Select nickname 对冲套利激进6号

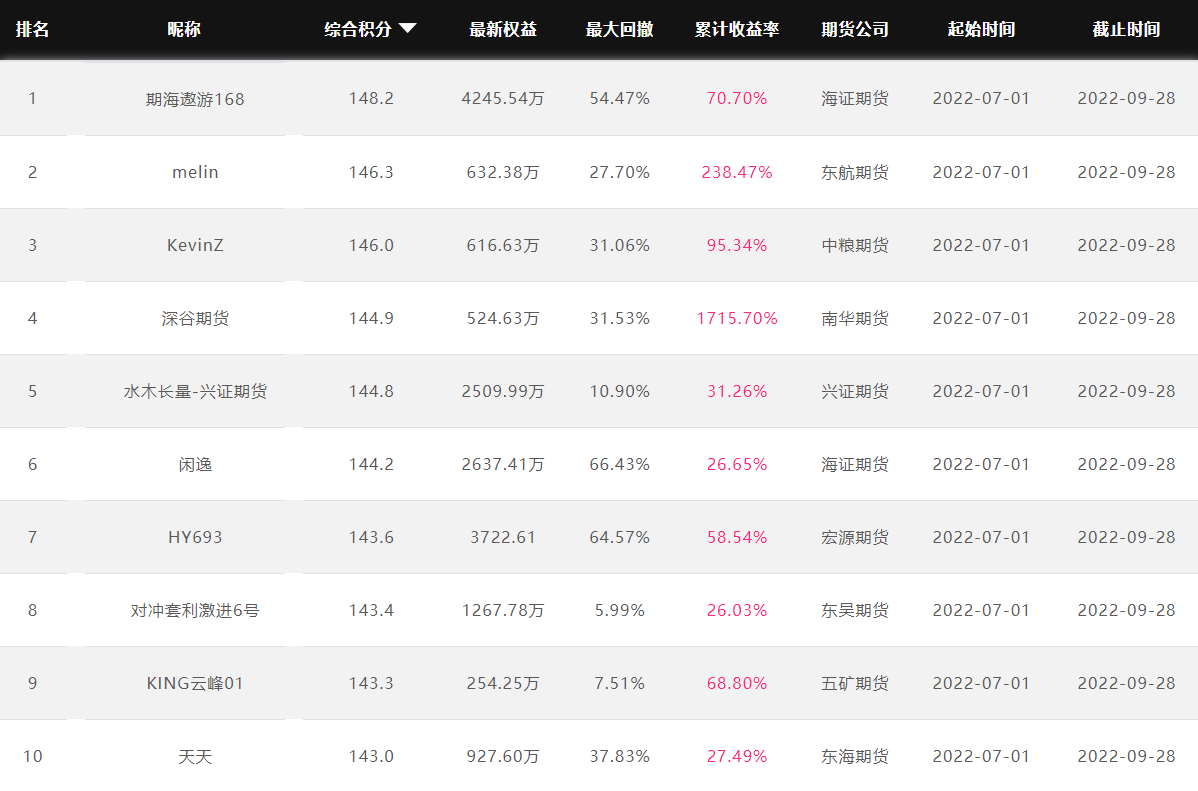tap(195, 610)
